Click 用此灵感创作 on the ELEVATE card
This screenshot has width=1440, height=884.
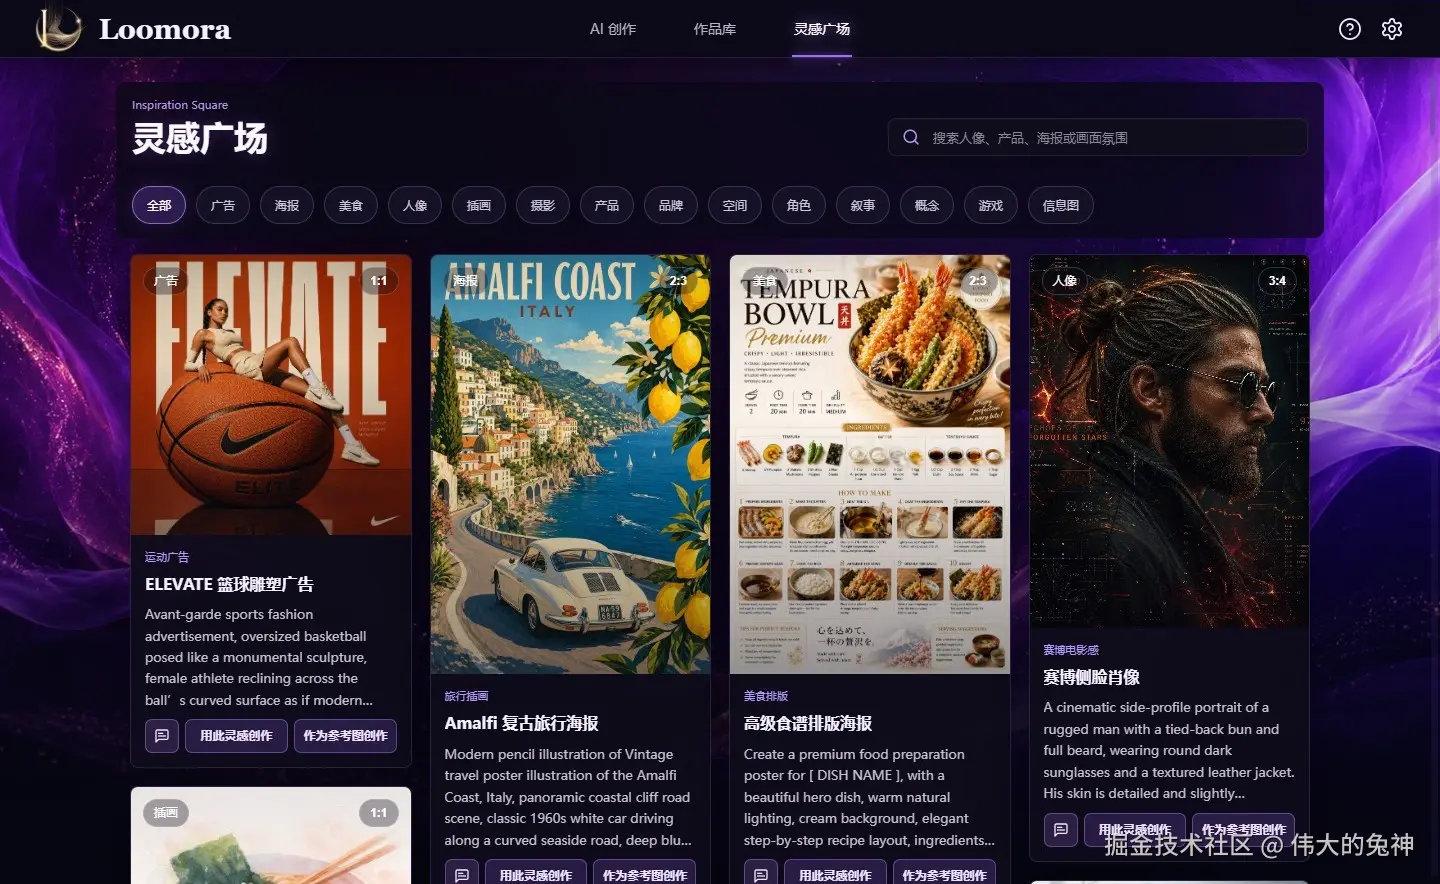point(236,736)
